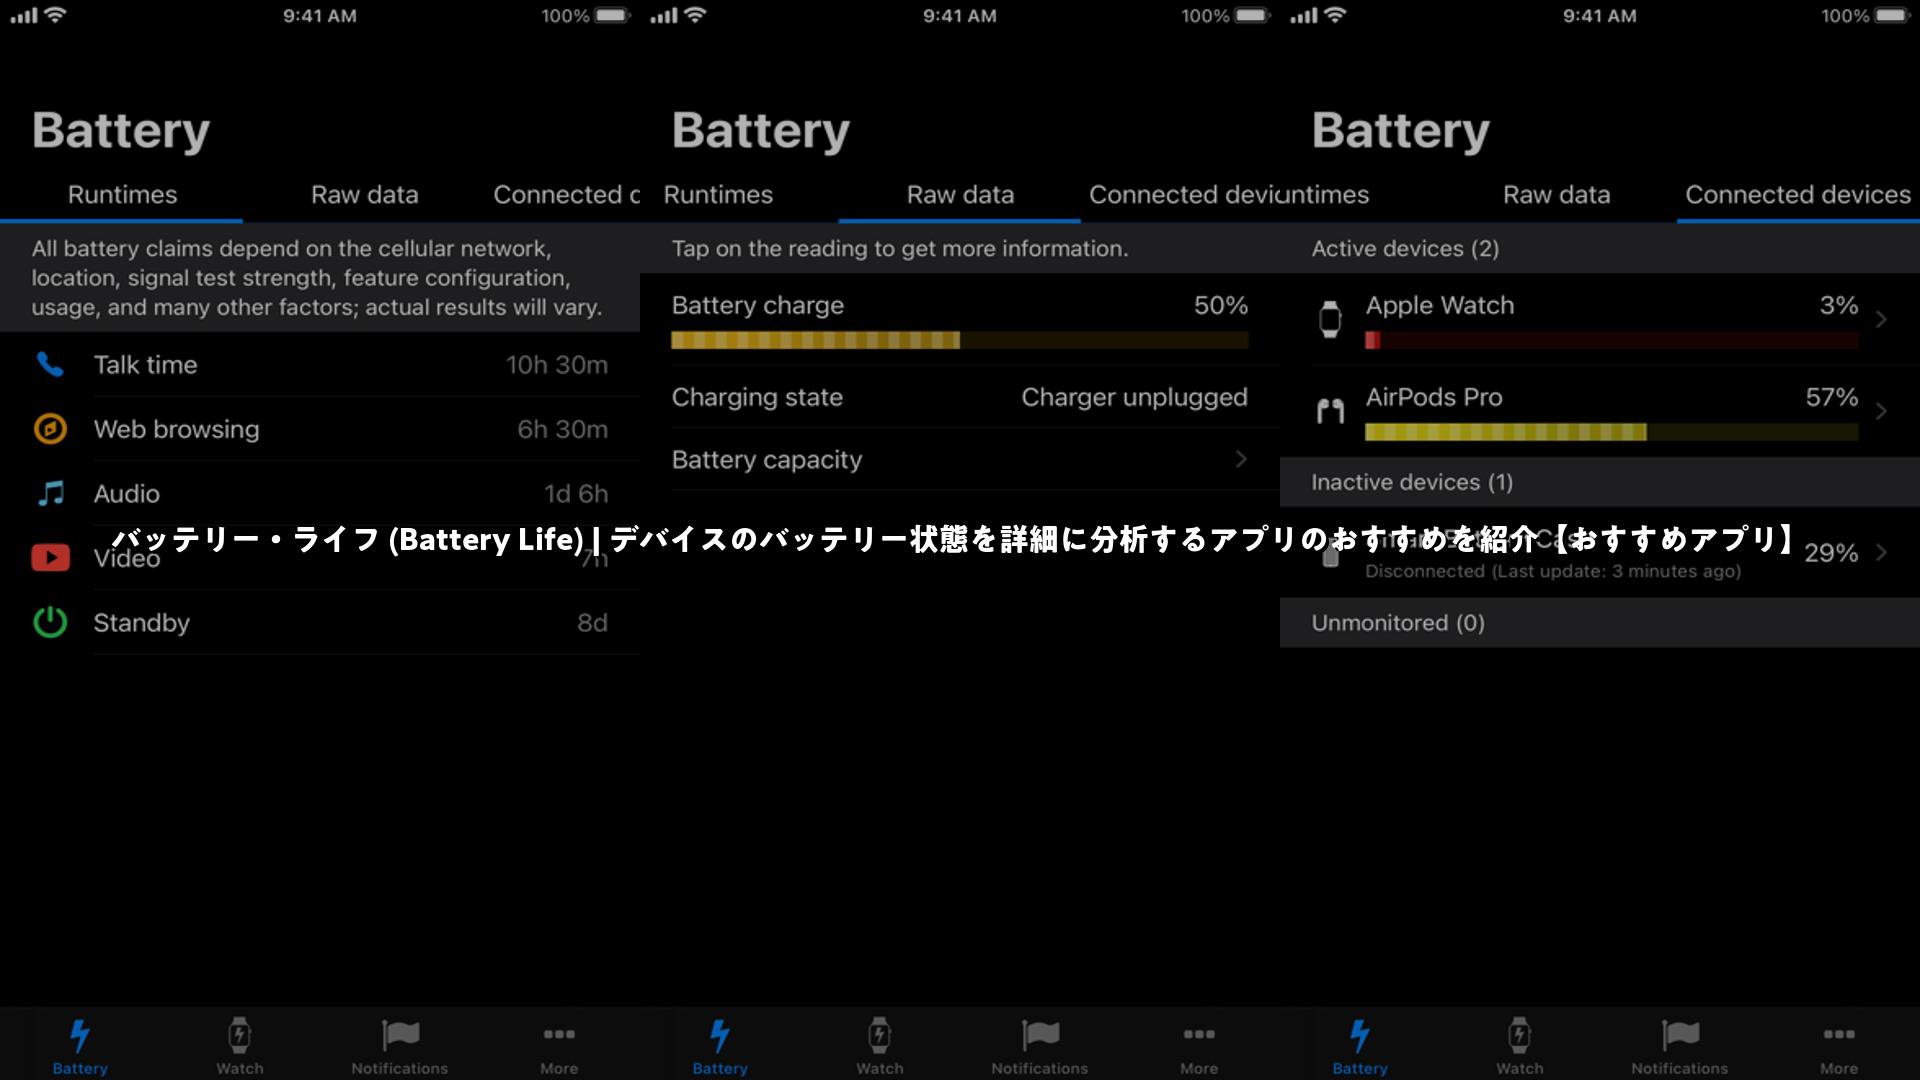Tap the left screen's status bar battery icon
This screenshot has height=1080, width=1920.
tap(612, 16)
